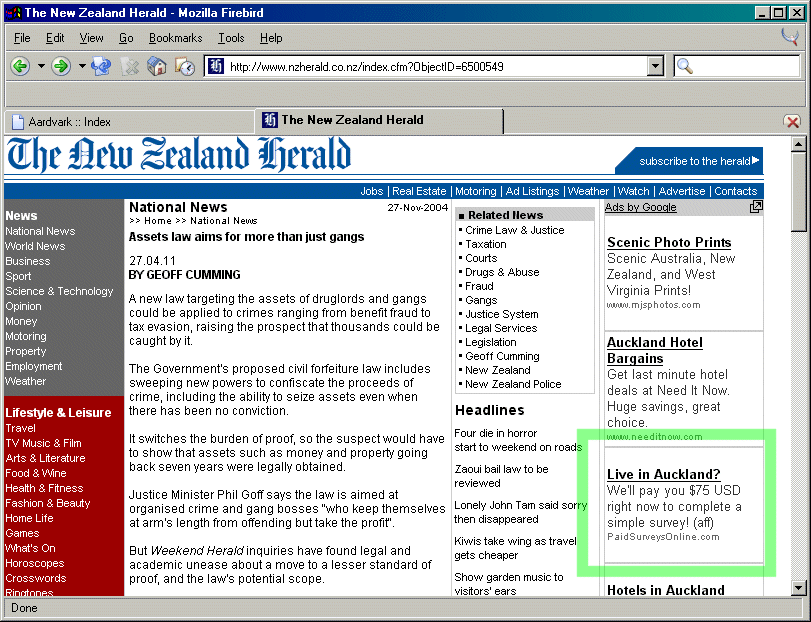Open the Bookmarks menu
Viewport: 811px width, 622px height.
(x=175, y=38)
